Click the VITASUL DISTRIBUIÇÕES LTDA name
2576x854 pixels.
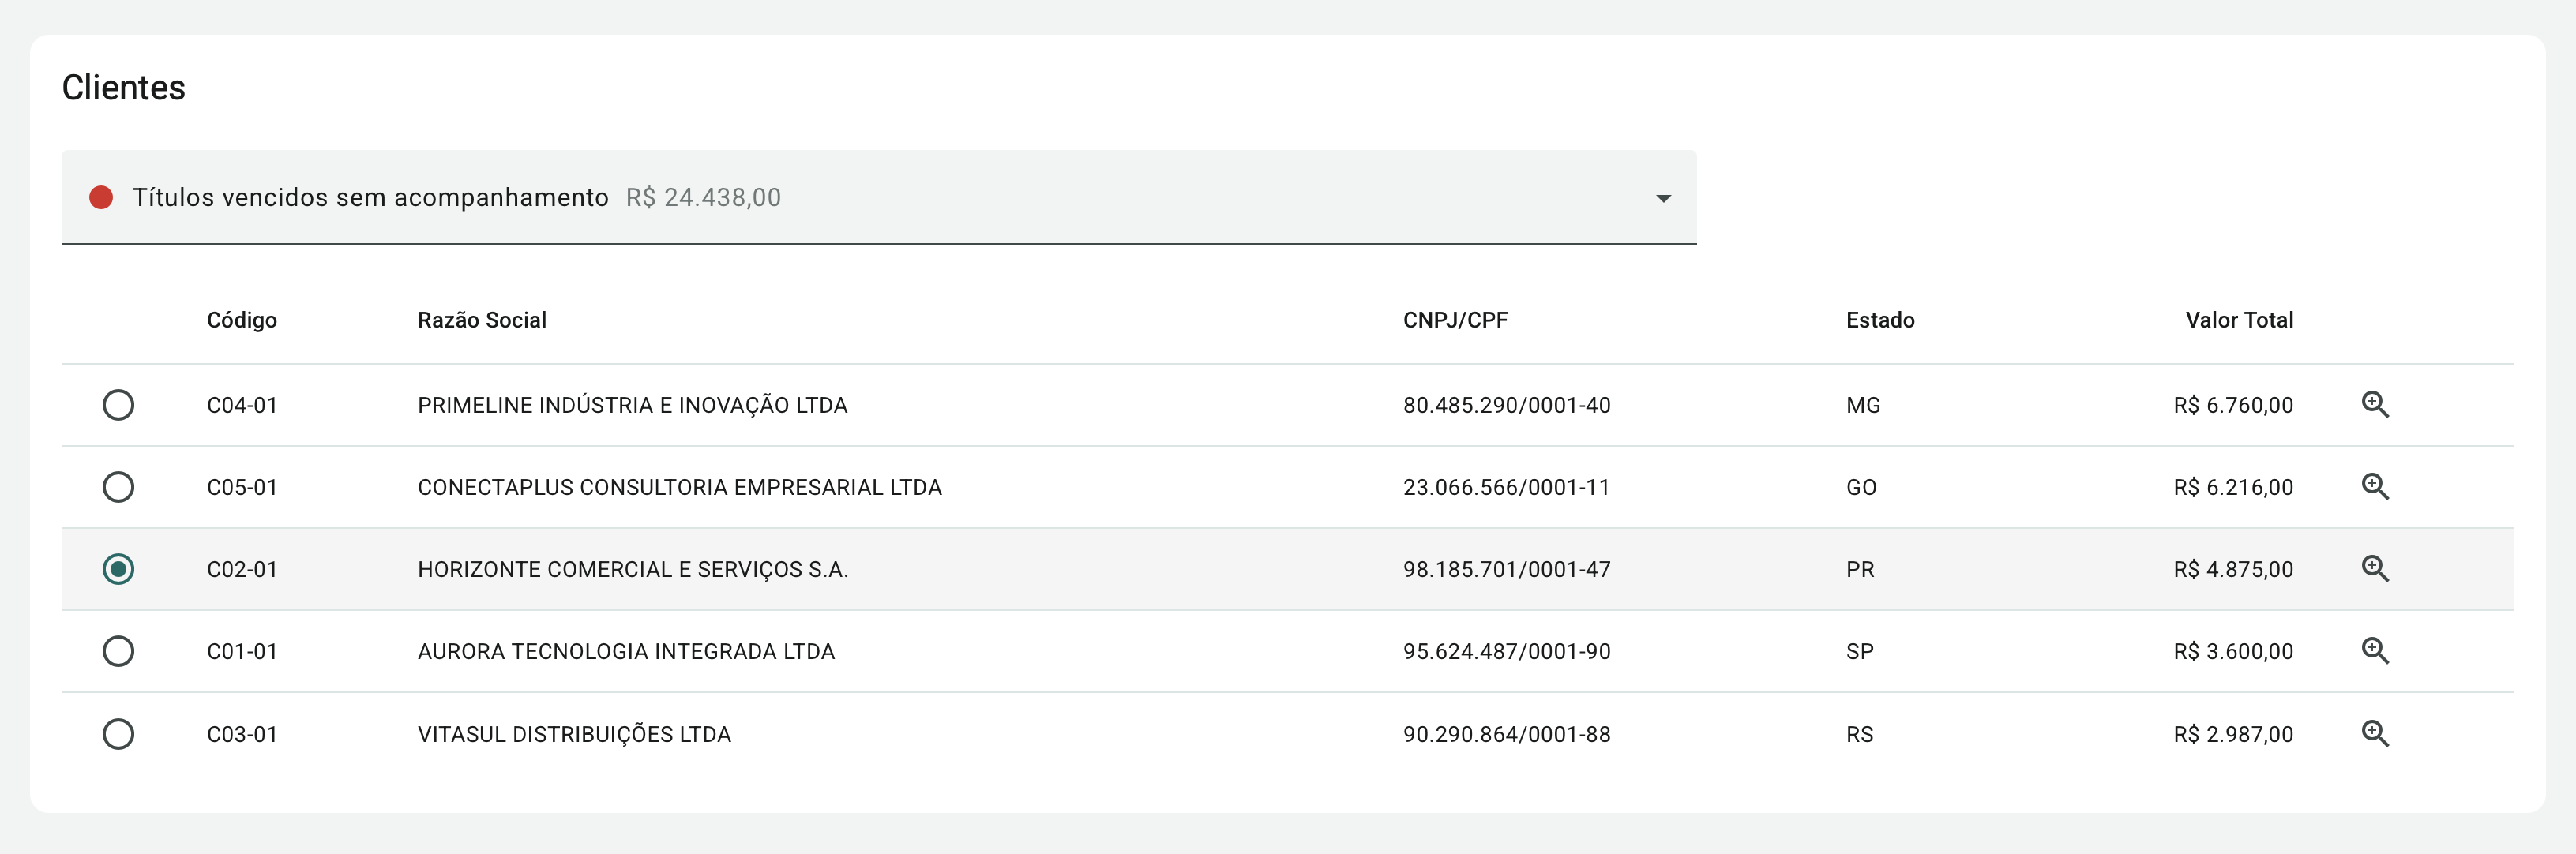pos(574,734)
